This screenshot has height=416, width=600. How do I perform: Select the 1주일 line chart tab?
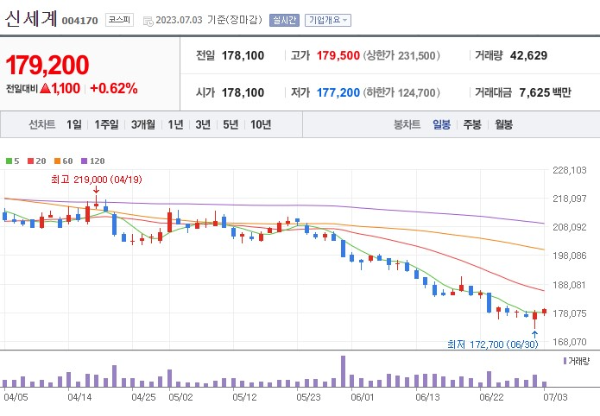[106, 124]
